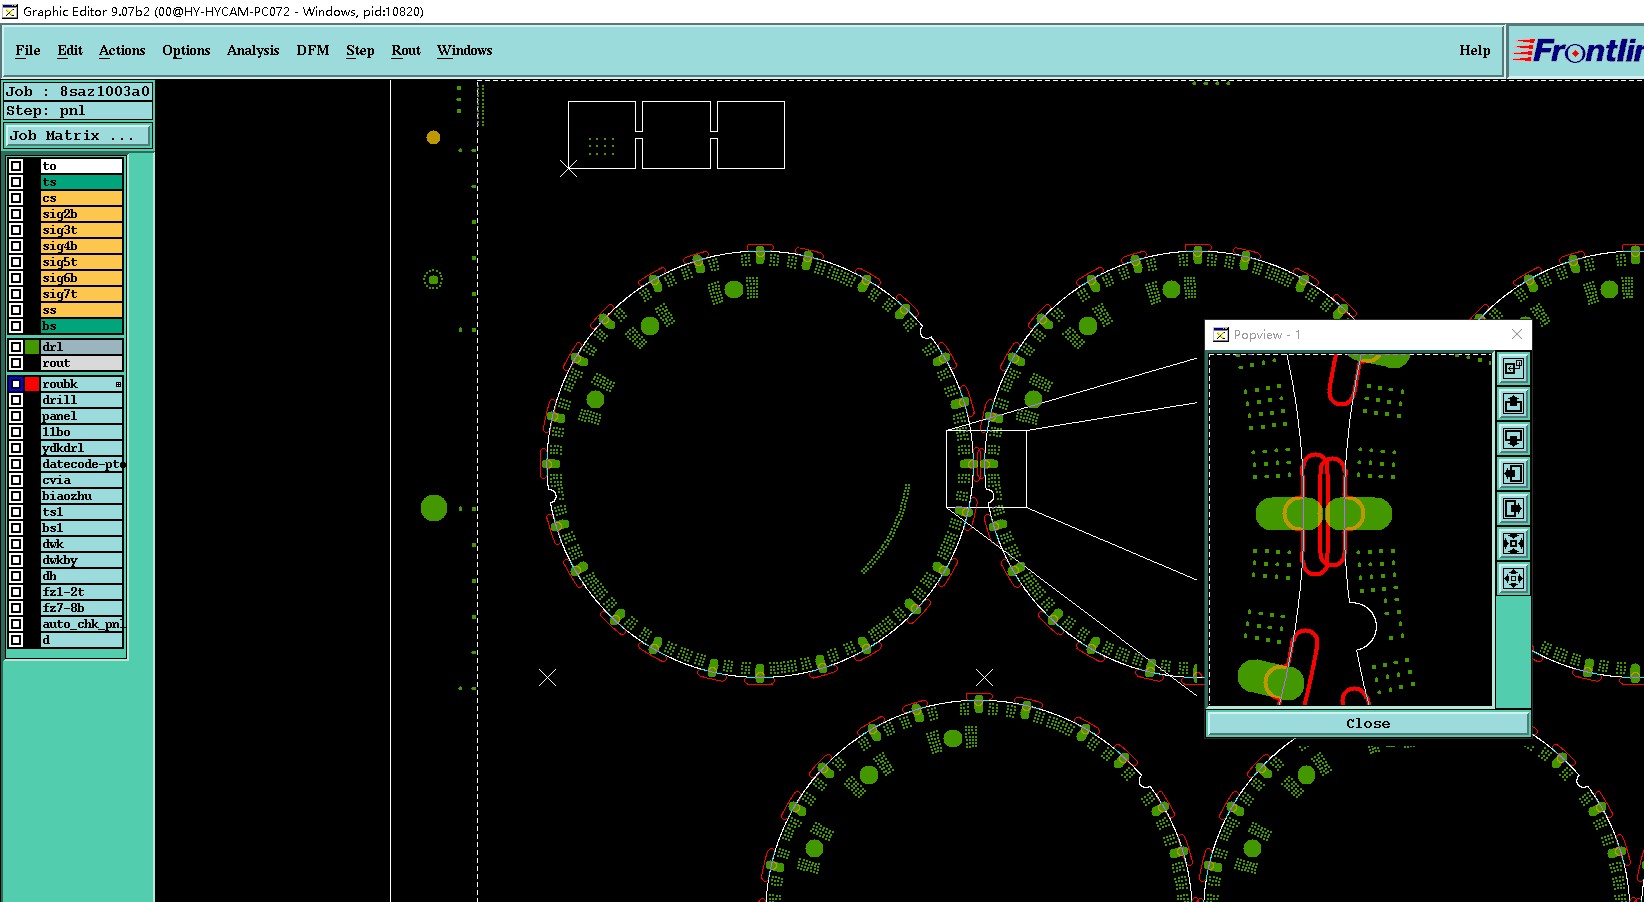
Task: Click the zoom-in arrows icon in Popview
Action: tap(1513, 544)
